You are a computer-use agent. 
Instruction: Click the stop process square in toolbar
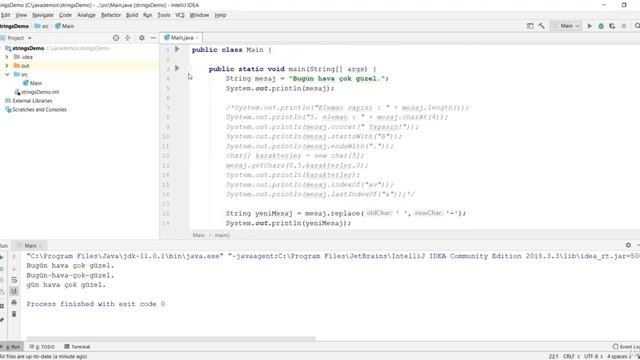click(624, 26)
